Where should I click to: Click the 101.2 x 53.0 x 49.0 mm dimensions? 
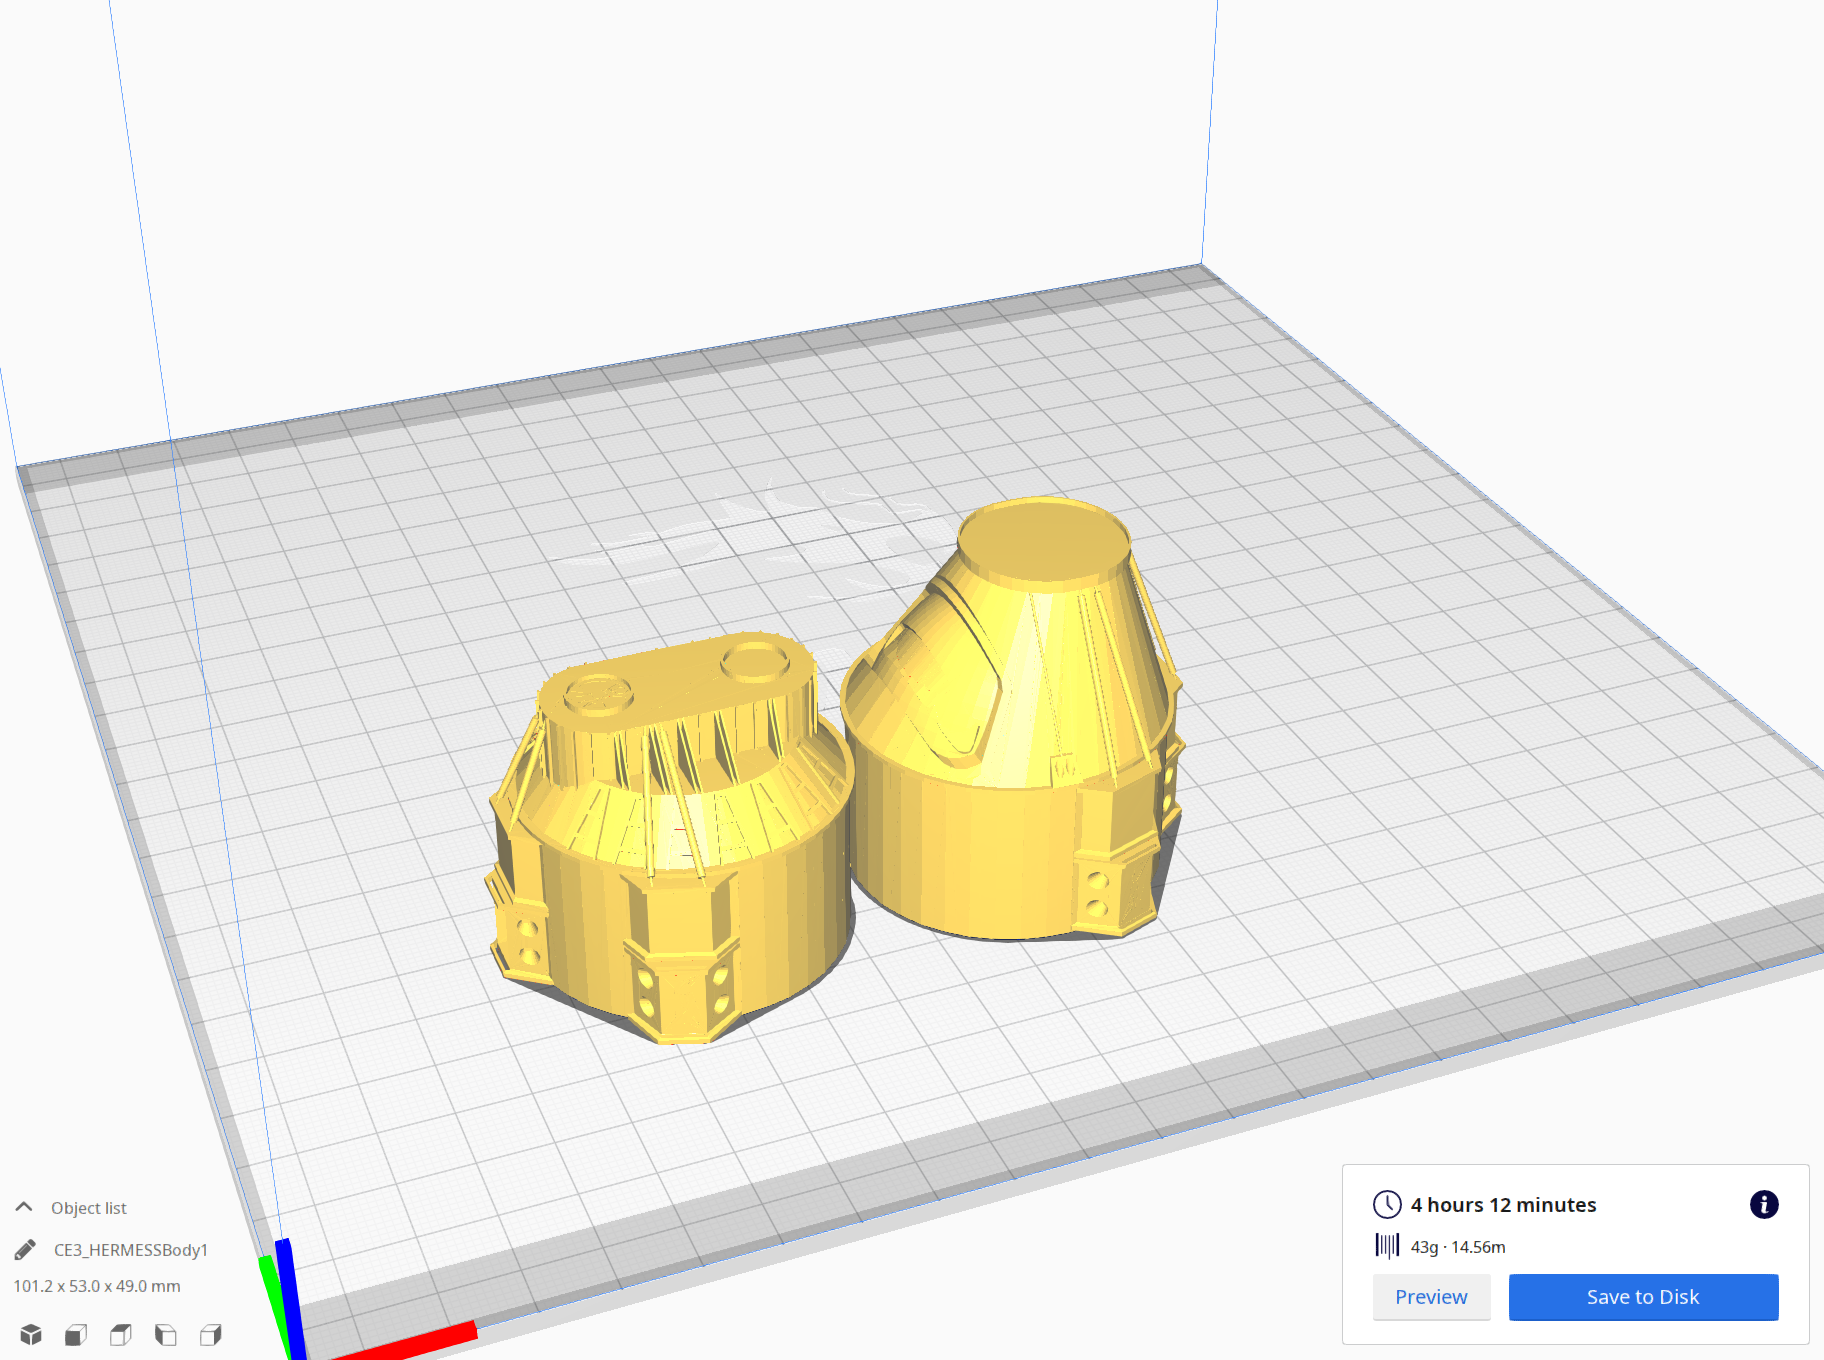97,1286
